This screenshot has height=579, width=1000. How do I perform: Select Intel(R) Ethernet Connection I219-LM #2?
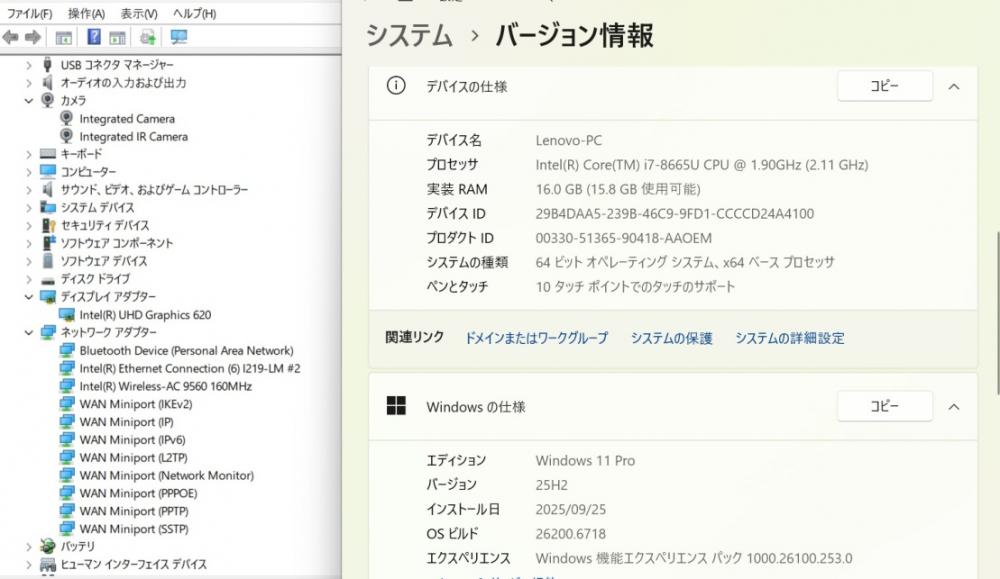[x=190, y=368]
